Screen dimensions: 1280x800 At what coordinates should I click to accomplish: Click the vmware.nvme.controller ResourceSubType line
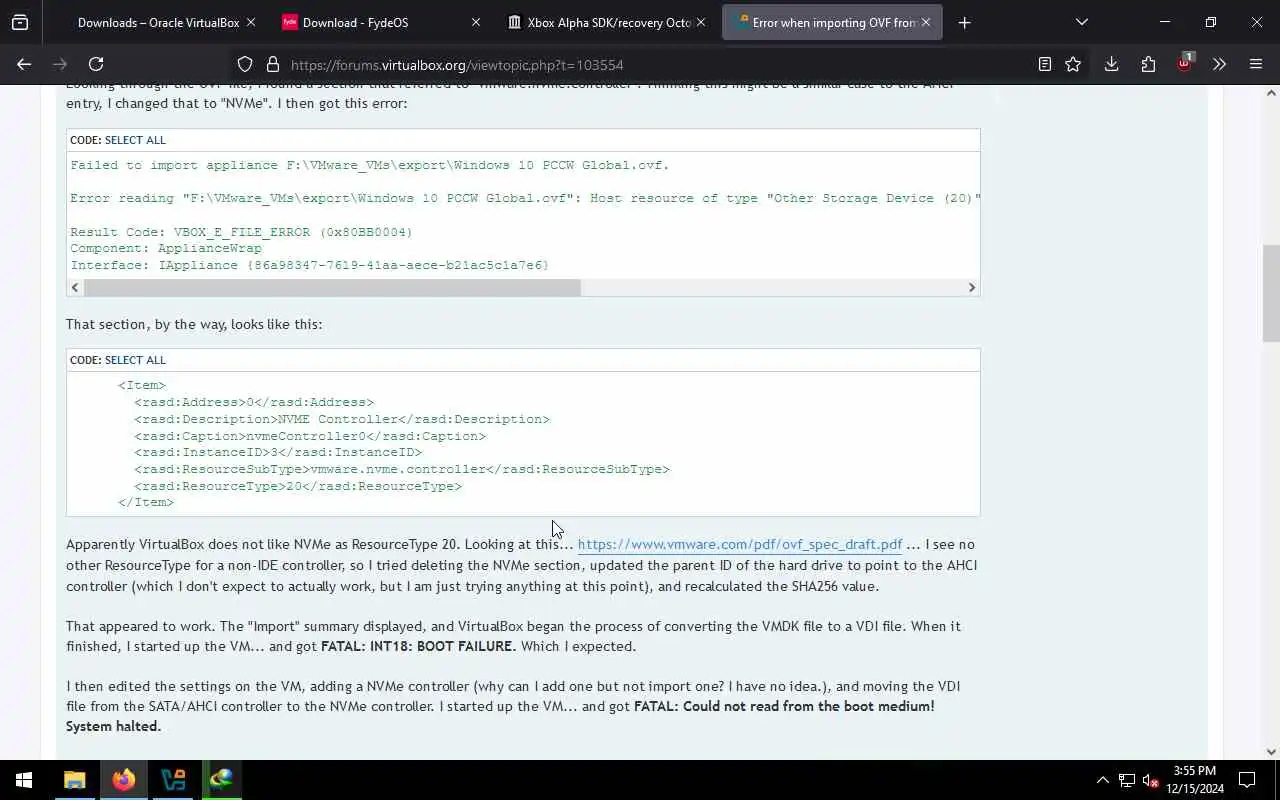pos(402,469)
